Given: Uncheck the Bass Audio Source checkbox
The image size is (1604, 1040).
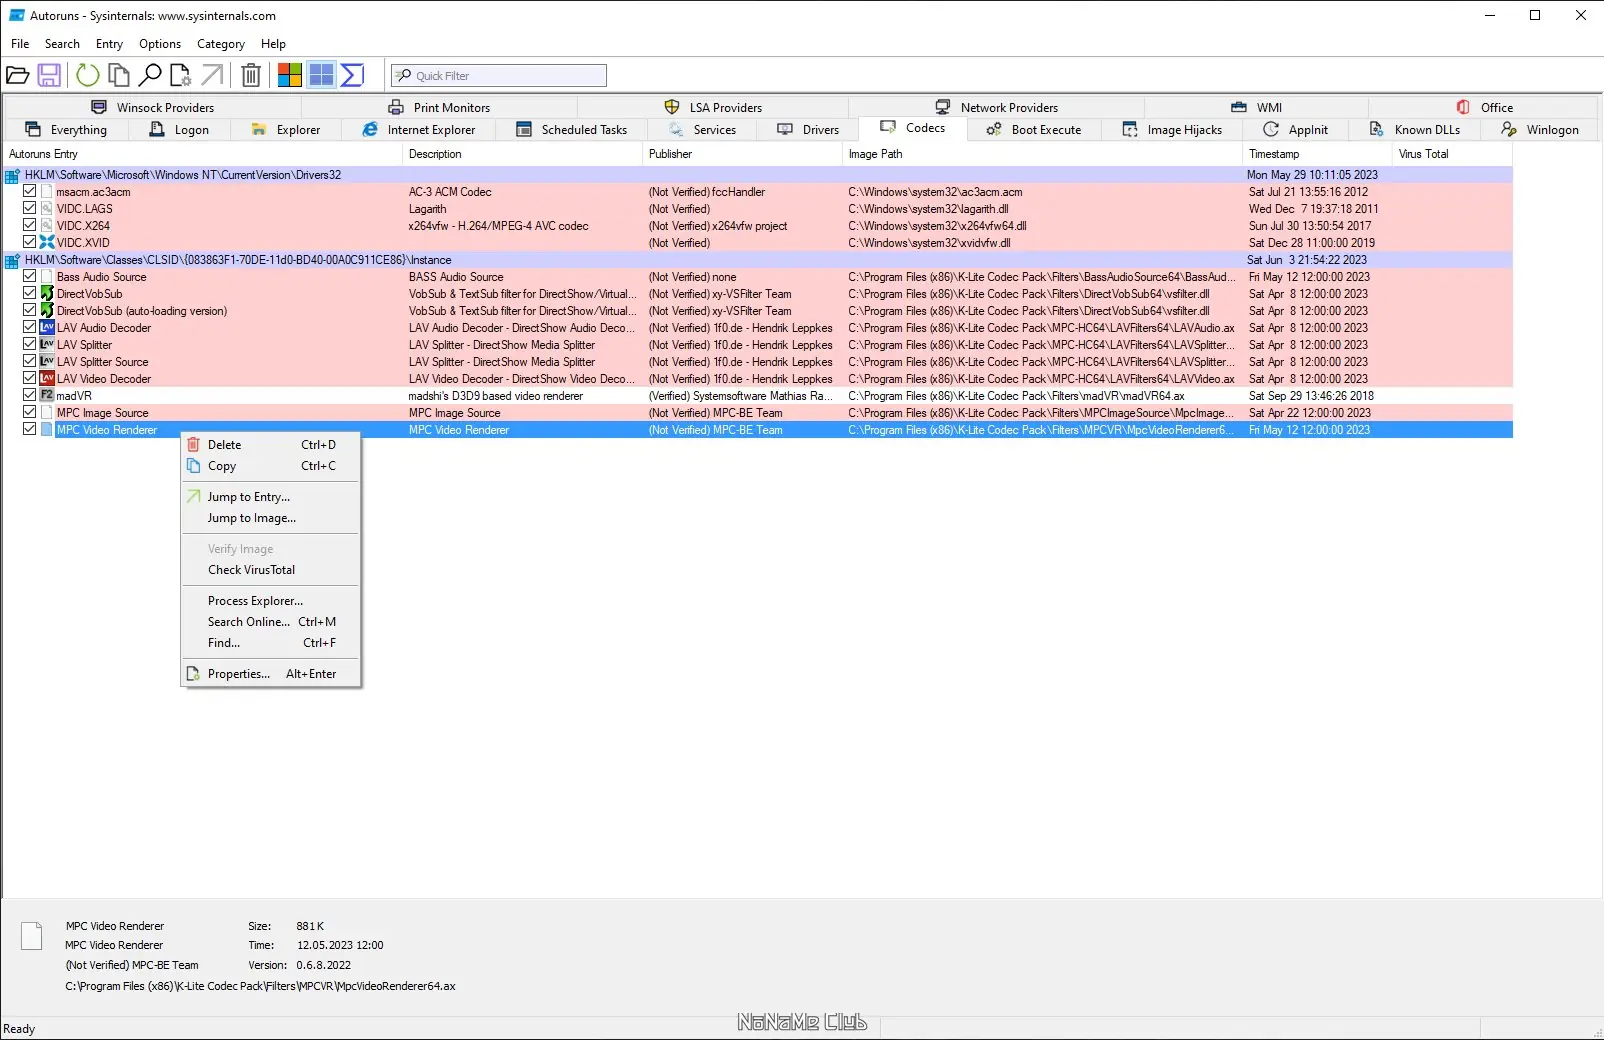Looking at the screenshot, I should pyautogui.click(x=30, y=276).
